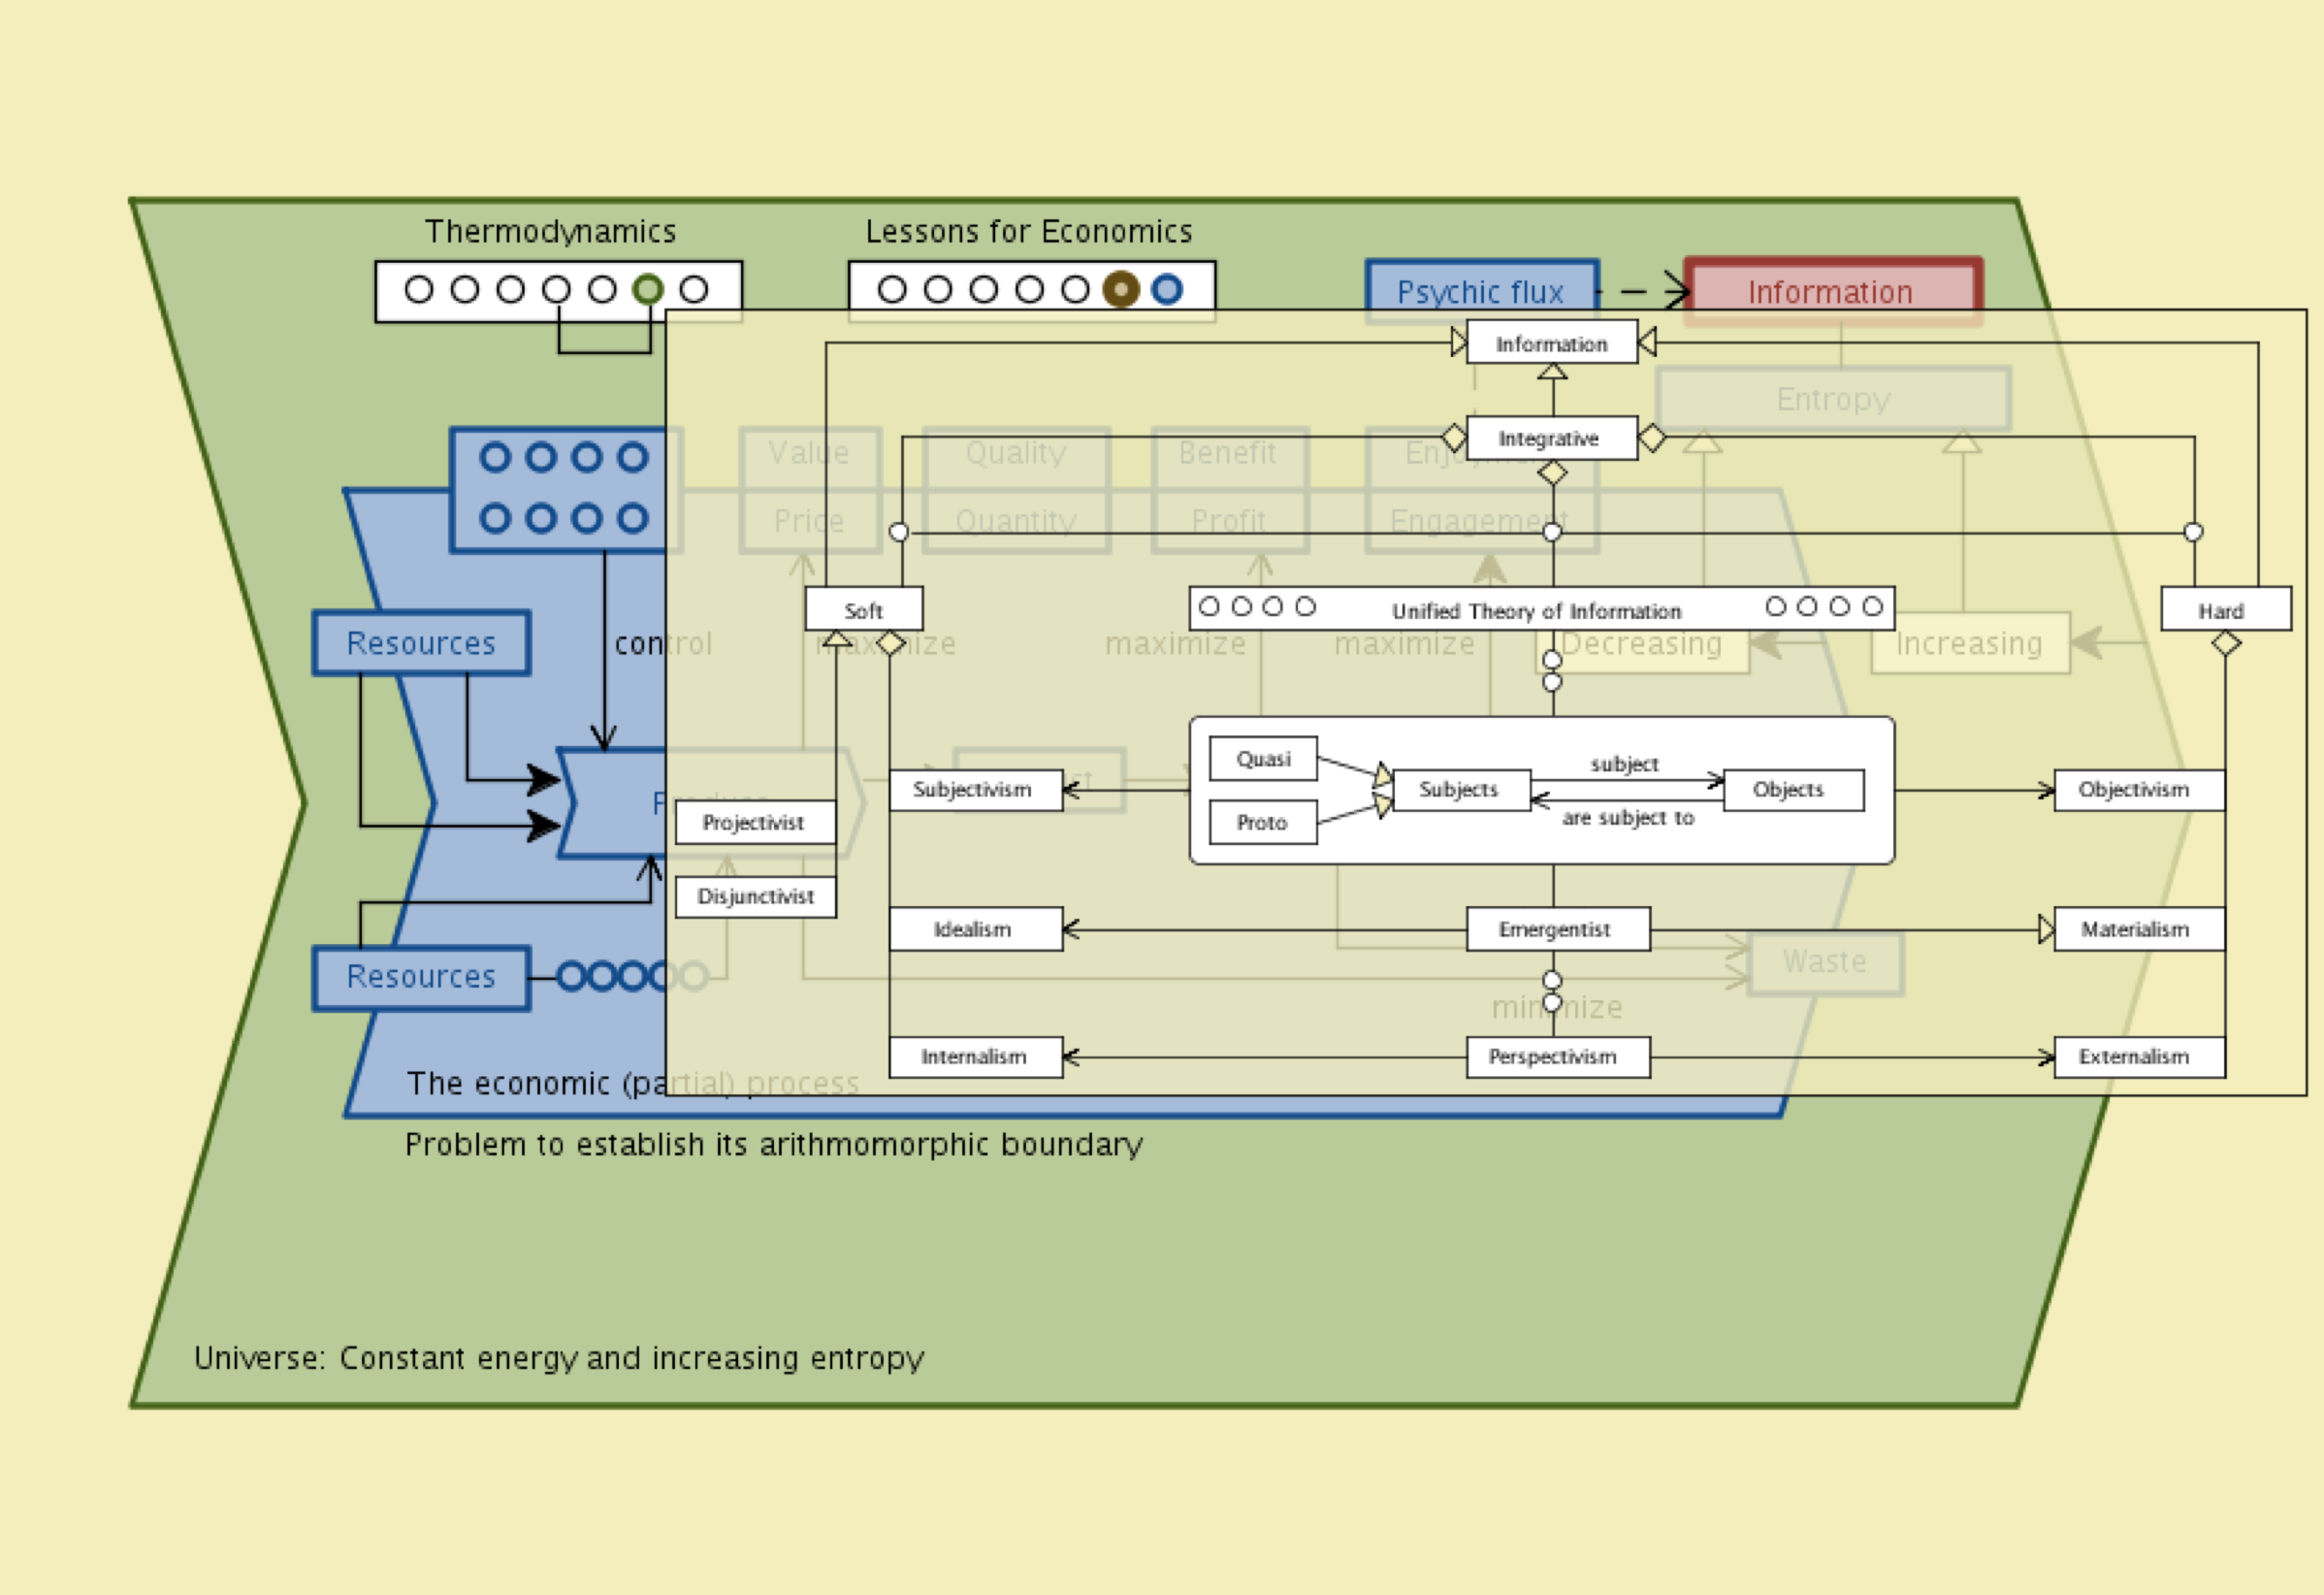Click the Quasi node
This screenshot has width=2324, height=1595.
[x=1263, y=759]
